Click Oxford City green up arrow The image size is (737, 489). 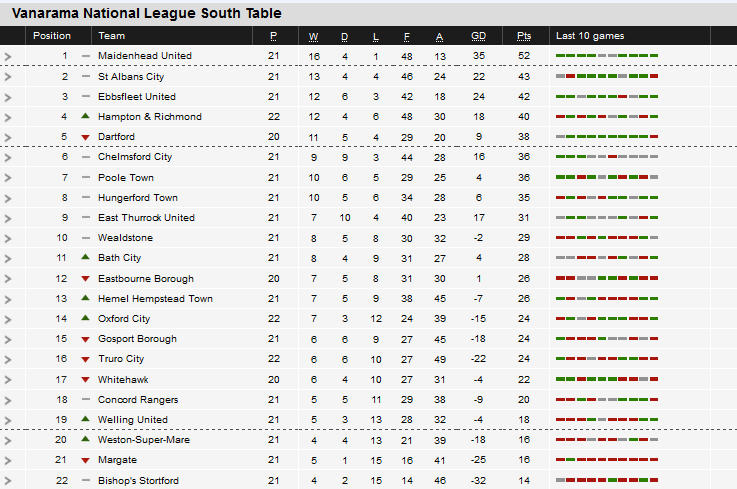(85, 318)
